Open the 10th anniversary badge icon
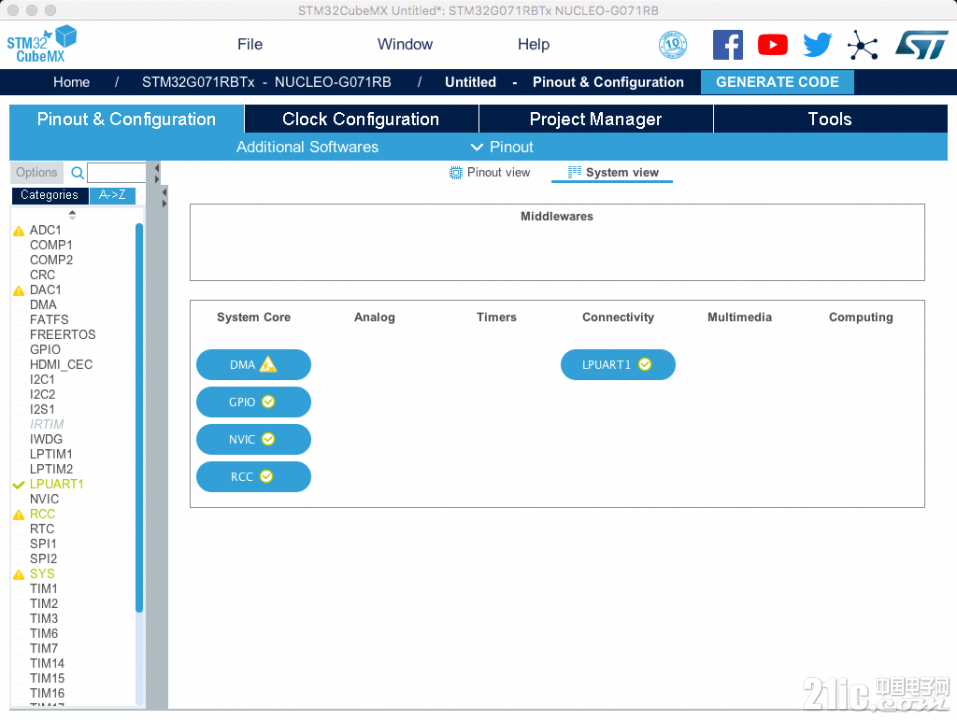The width and height of the screenshot is (957, 720). click(673, 45)
